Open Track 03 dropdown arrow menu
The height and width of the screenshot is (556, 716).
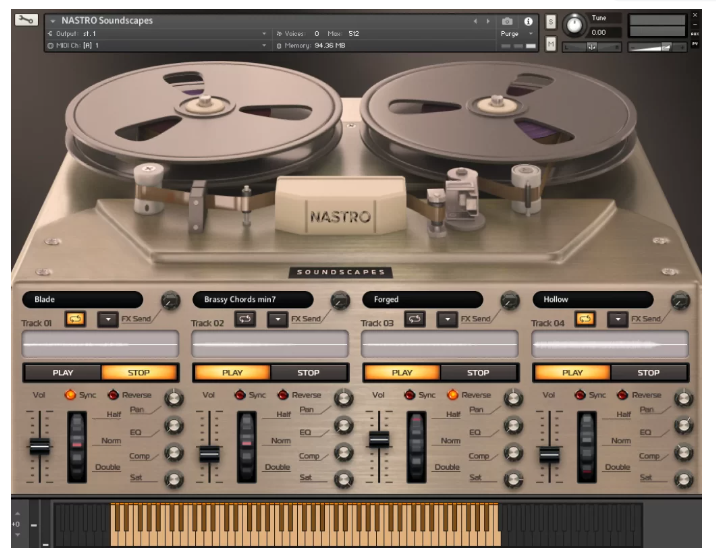(448, 320)
